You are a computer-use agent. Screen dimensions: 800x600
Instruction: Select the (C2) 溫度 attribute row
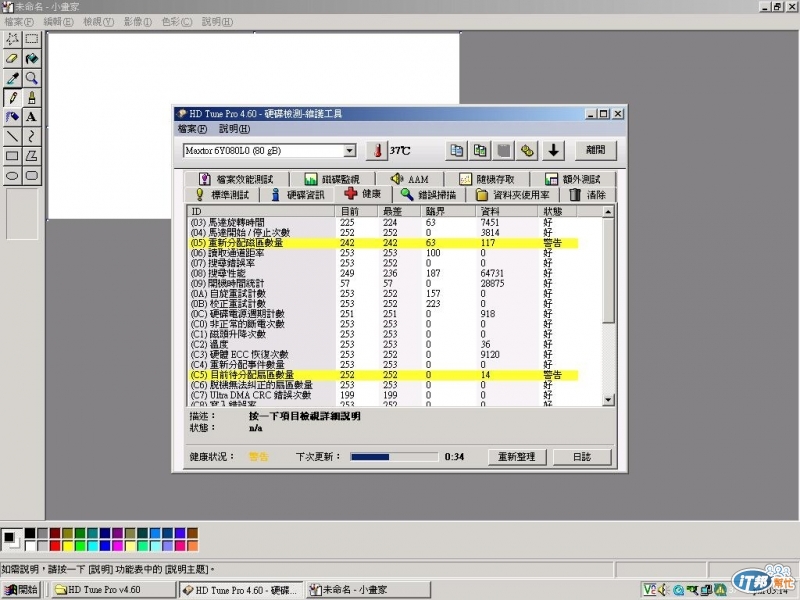[x=383, y=344]
